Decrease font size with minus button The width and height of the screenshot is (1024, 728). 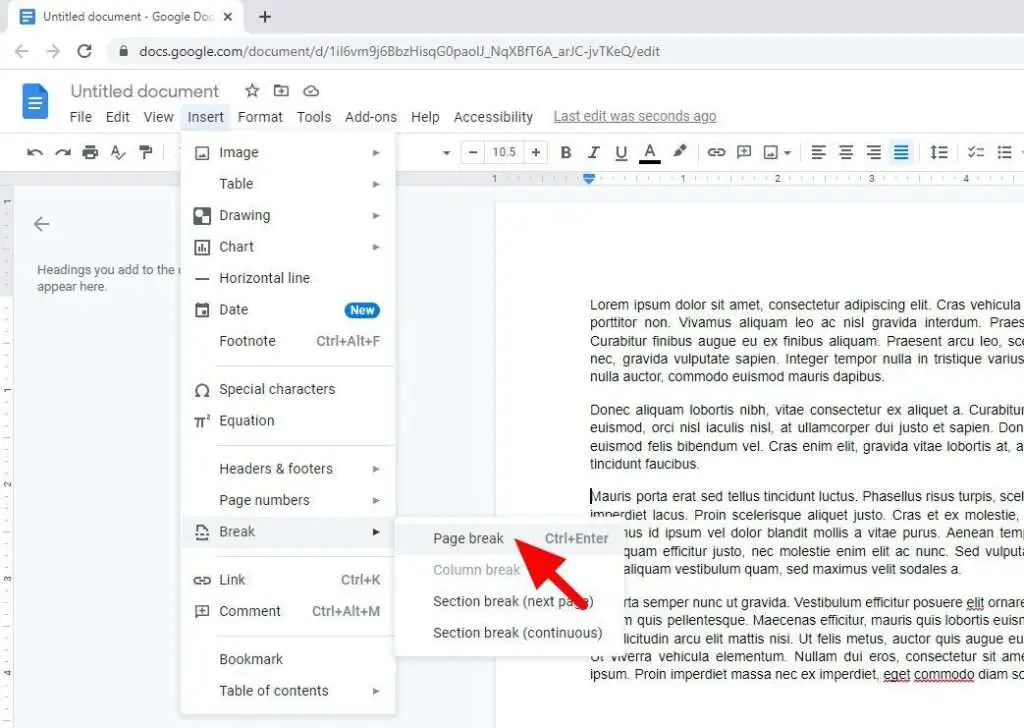(x=473, y=153)
